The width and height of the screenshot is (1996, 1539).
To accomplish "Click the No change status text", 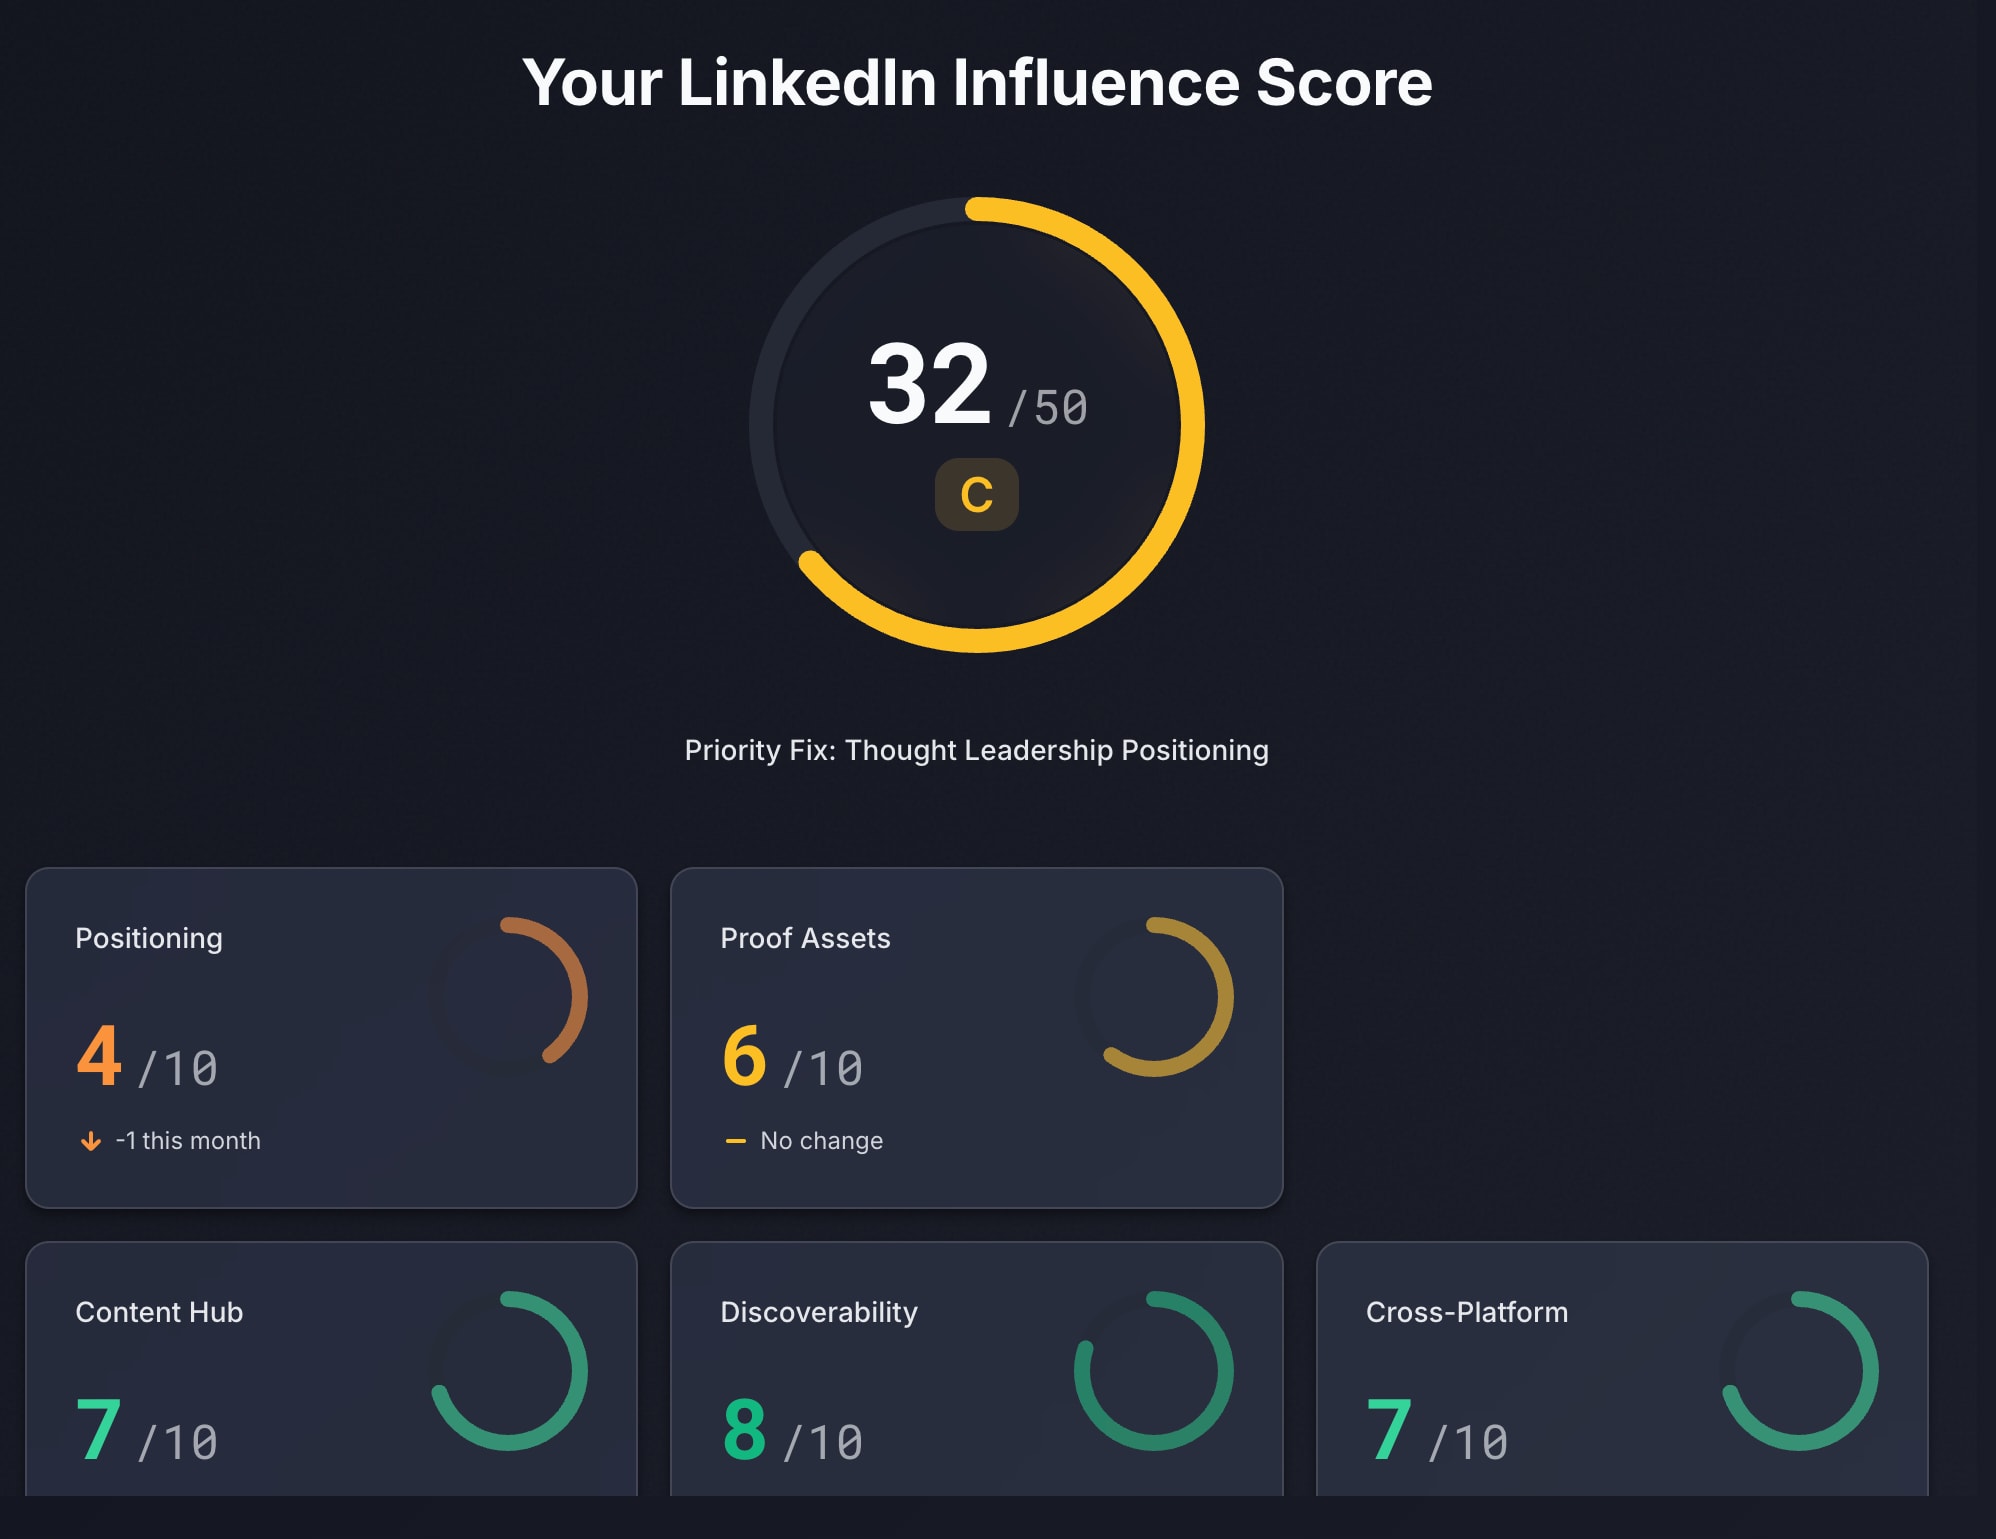I will (821, 1141).
